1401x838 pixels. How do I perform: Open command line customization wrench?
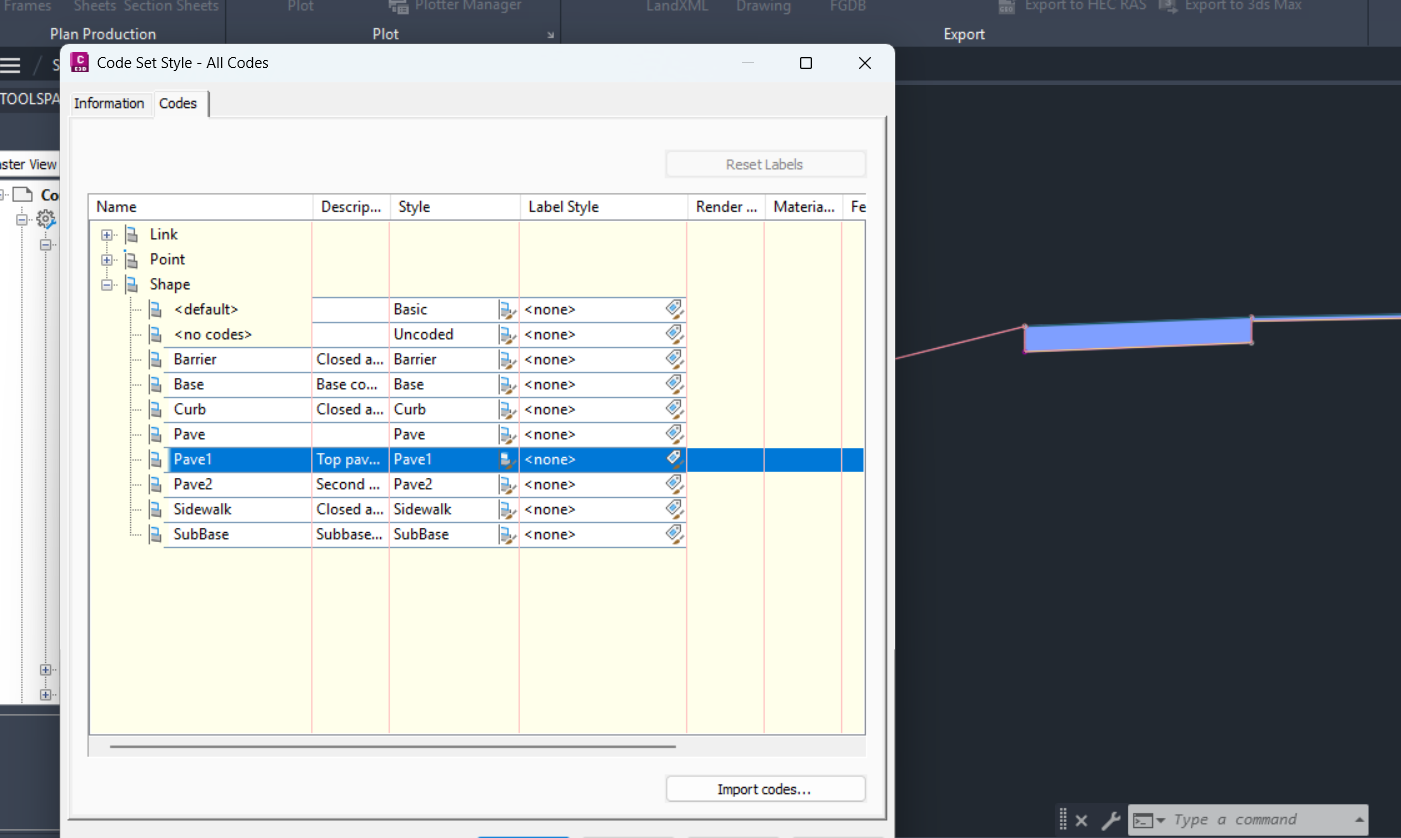coord(1110,820)
